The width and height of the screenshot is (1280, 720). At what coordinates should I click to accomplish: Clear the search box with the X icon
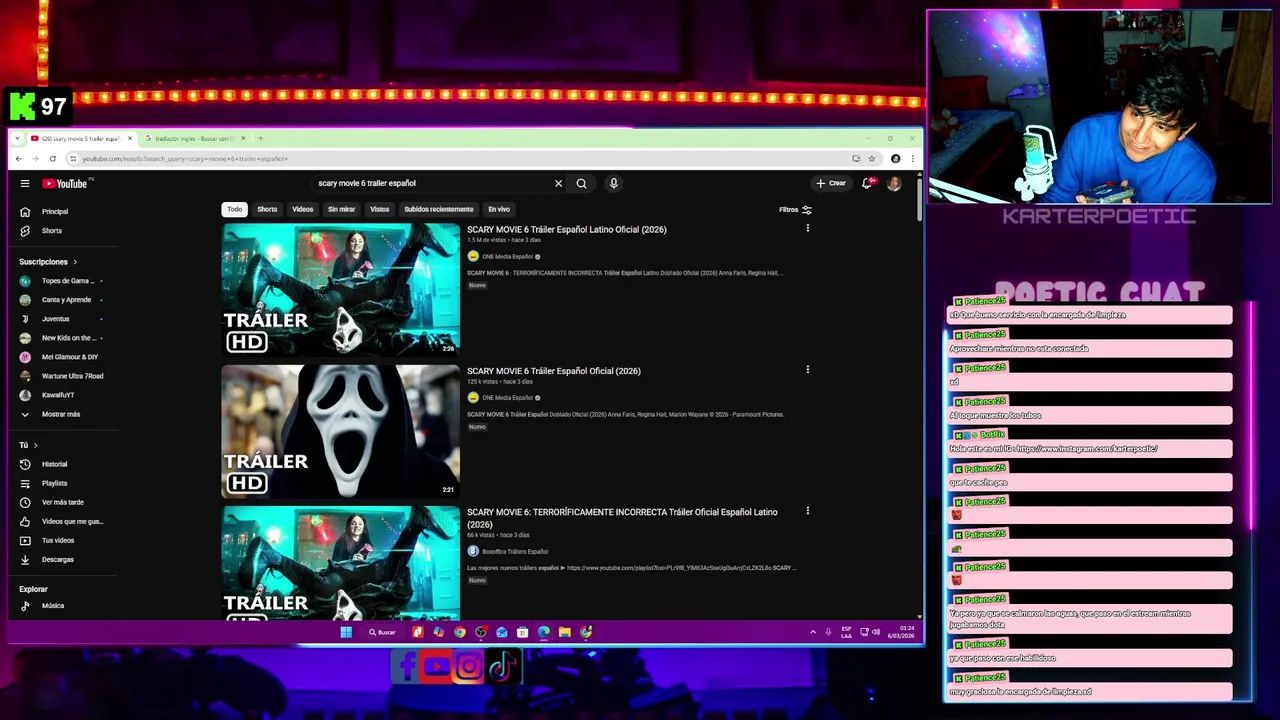click(x=558, y=183)
